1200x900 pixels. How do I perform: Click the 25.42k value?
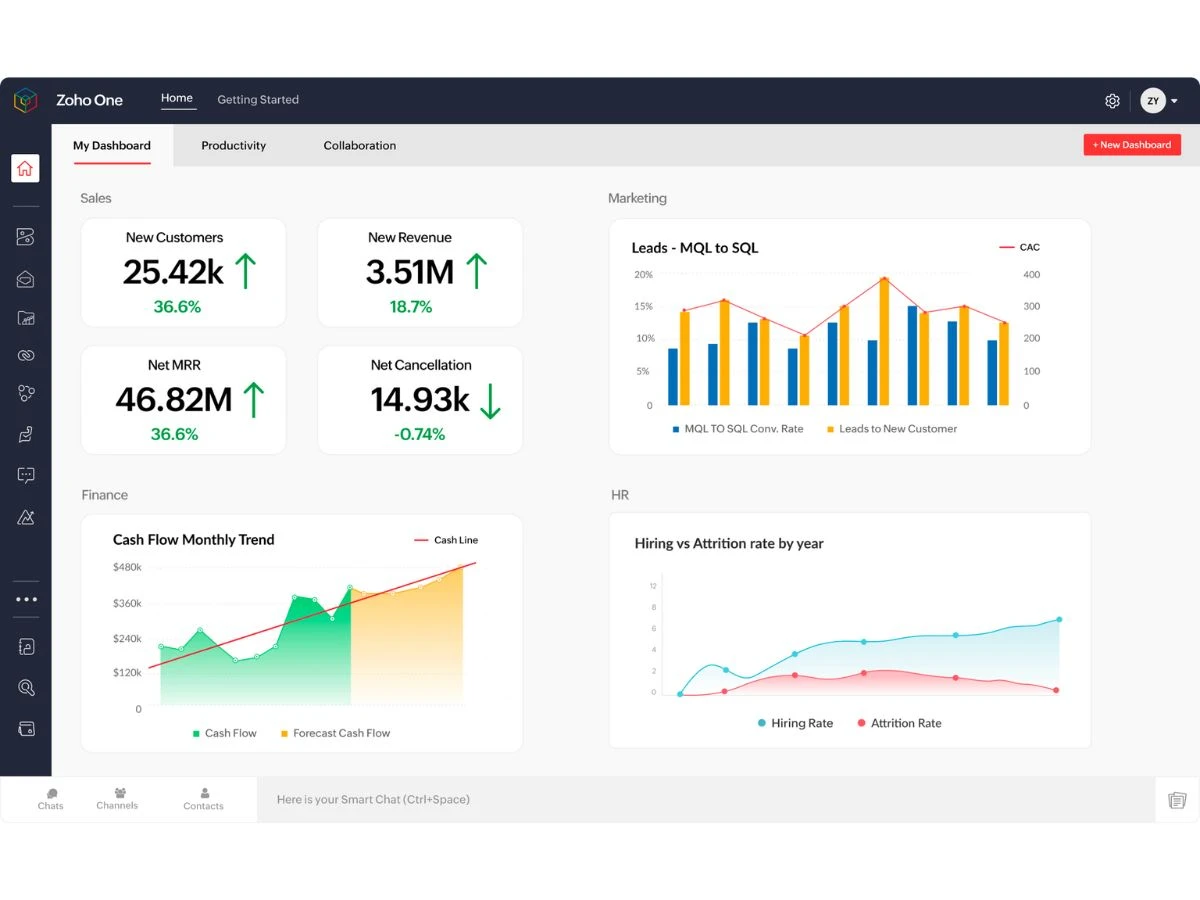173,272
